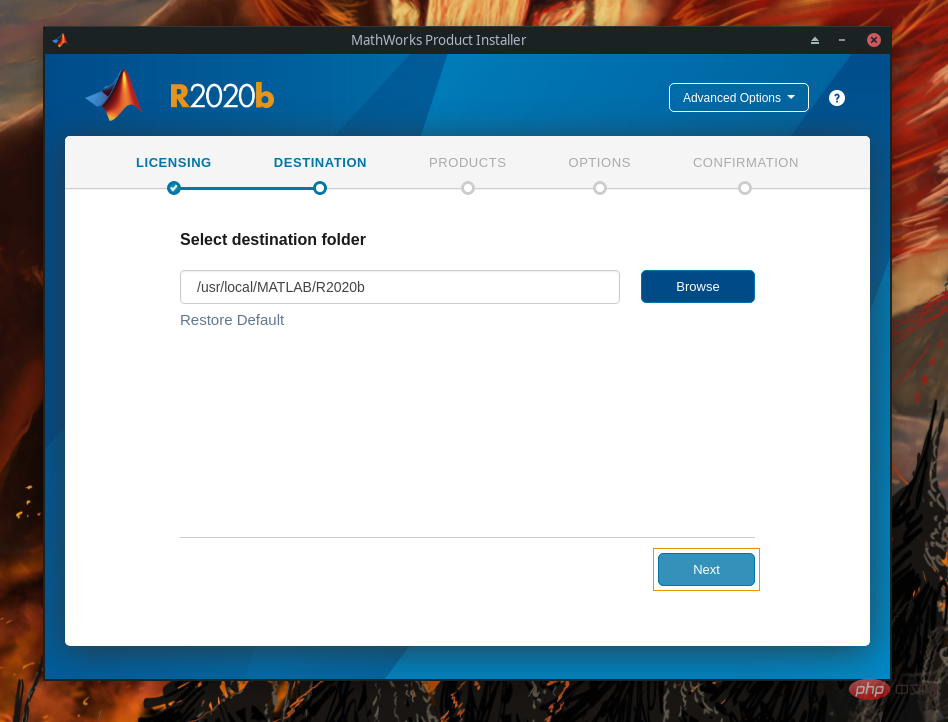
Task: Browse for a destination folder
Action: [x=698, y=287]
